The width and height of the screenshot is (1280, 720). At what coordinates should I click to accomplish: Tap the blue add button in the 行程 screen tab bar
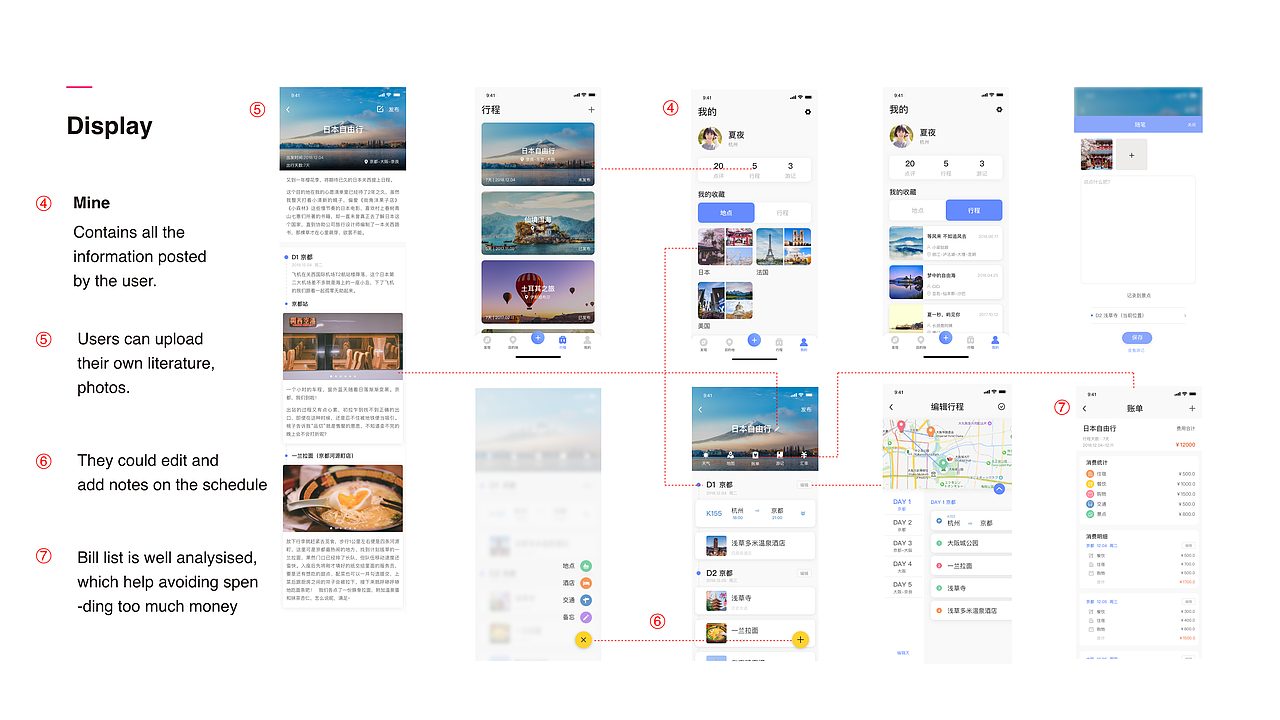click(538, 339)
